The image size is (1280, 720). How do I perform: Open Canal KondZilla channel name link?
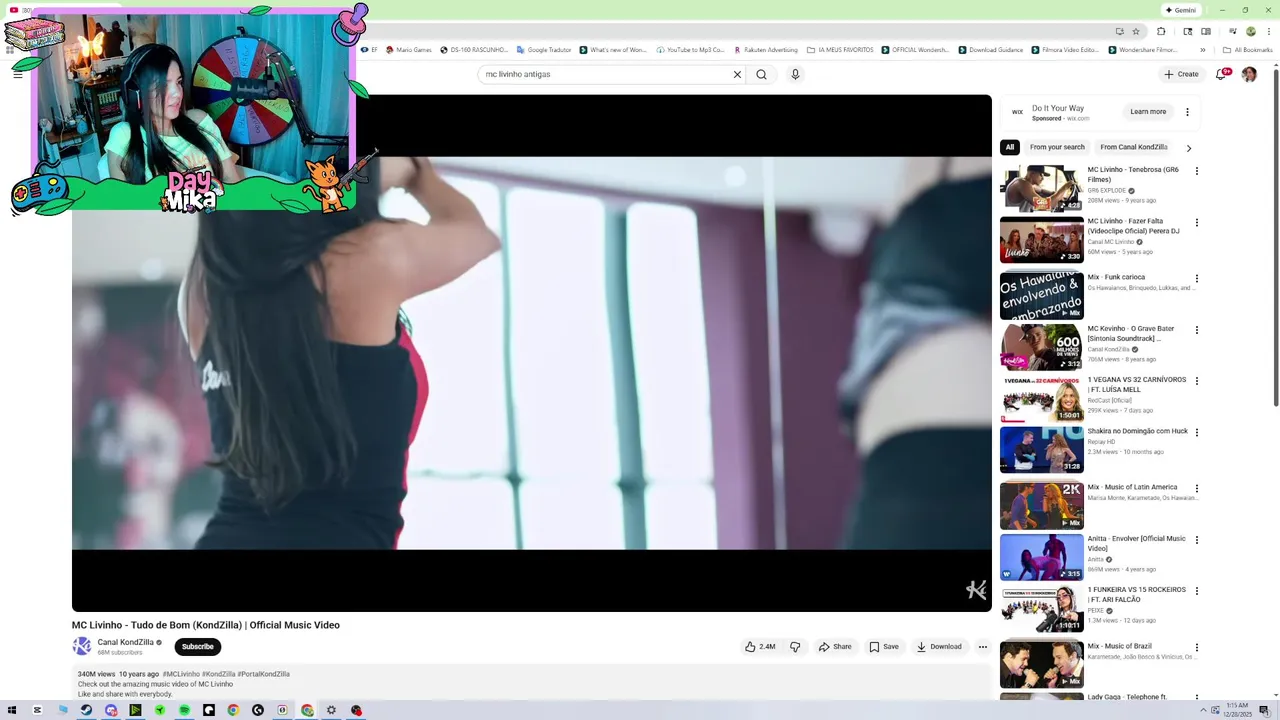pos(125,643)
